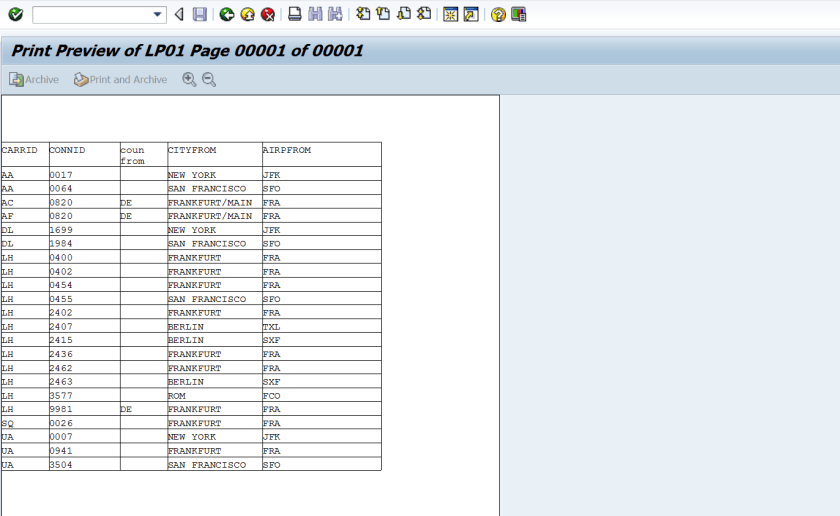Click the SQ carrier cell
840x516 pixels.
[8, 423]
